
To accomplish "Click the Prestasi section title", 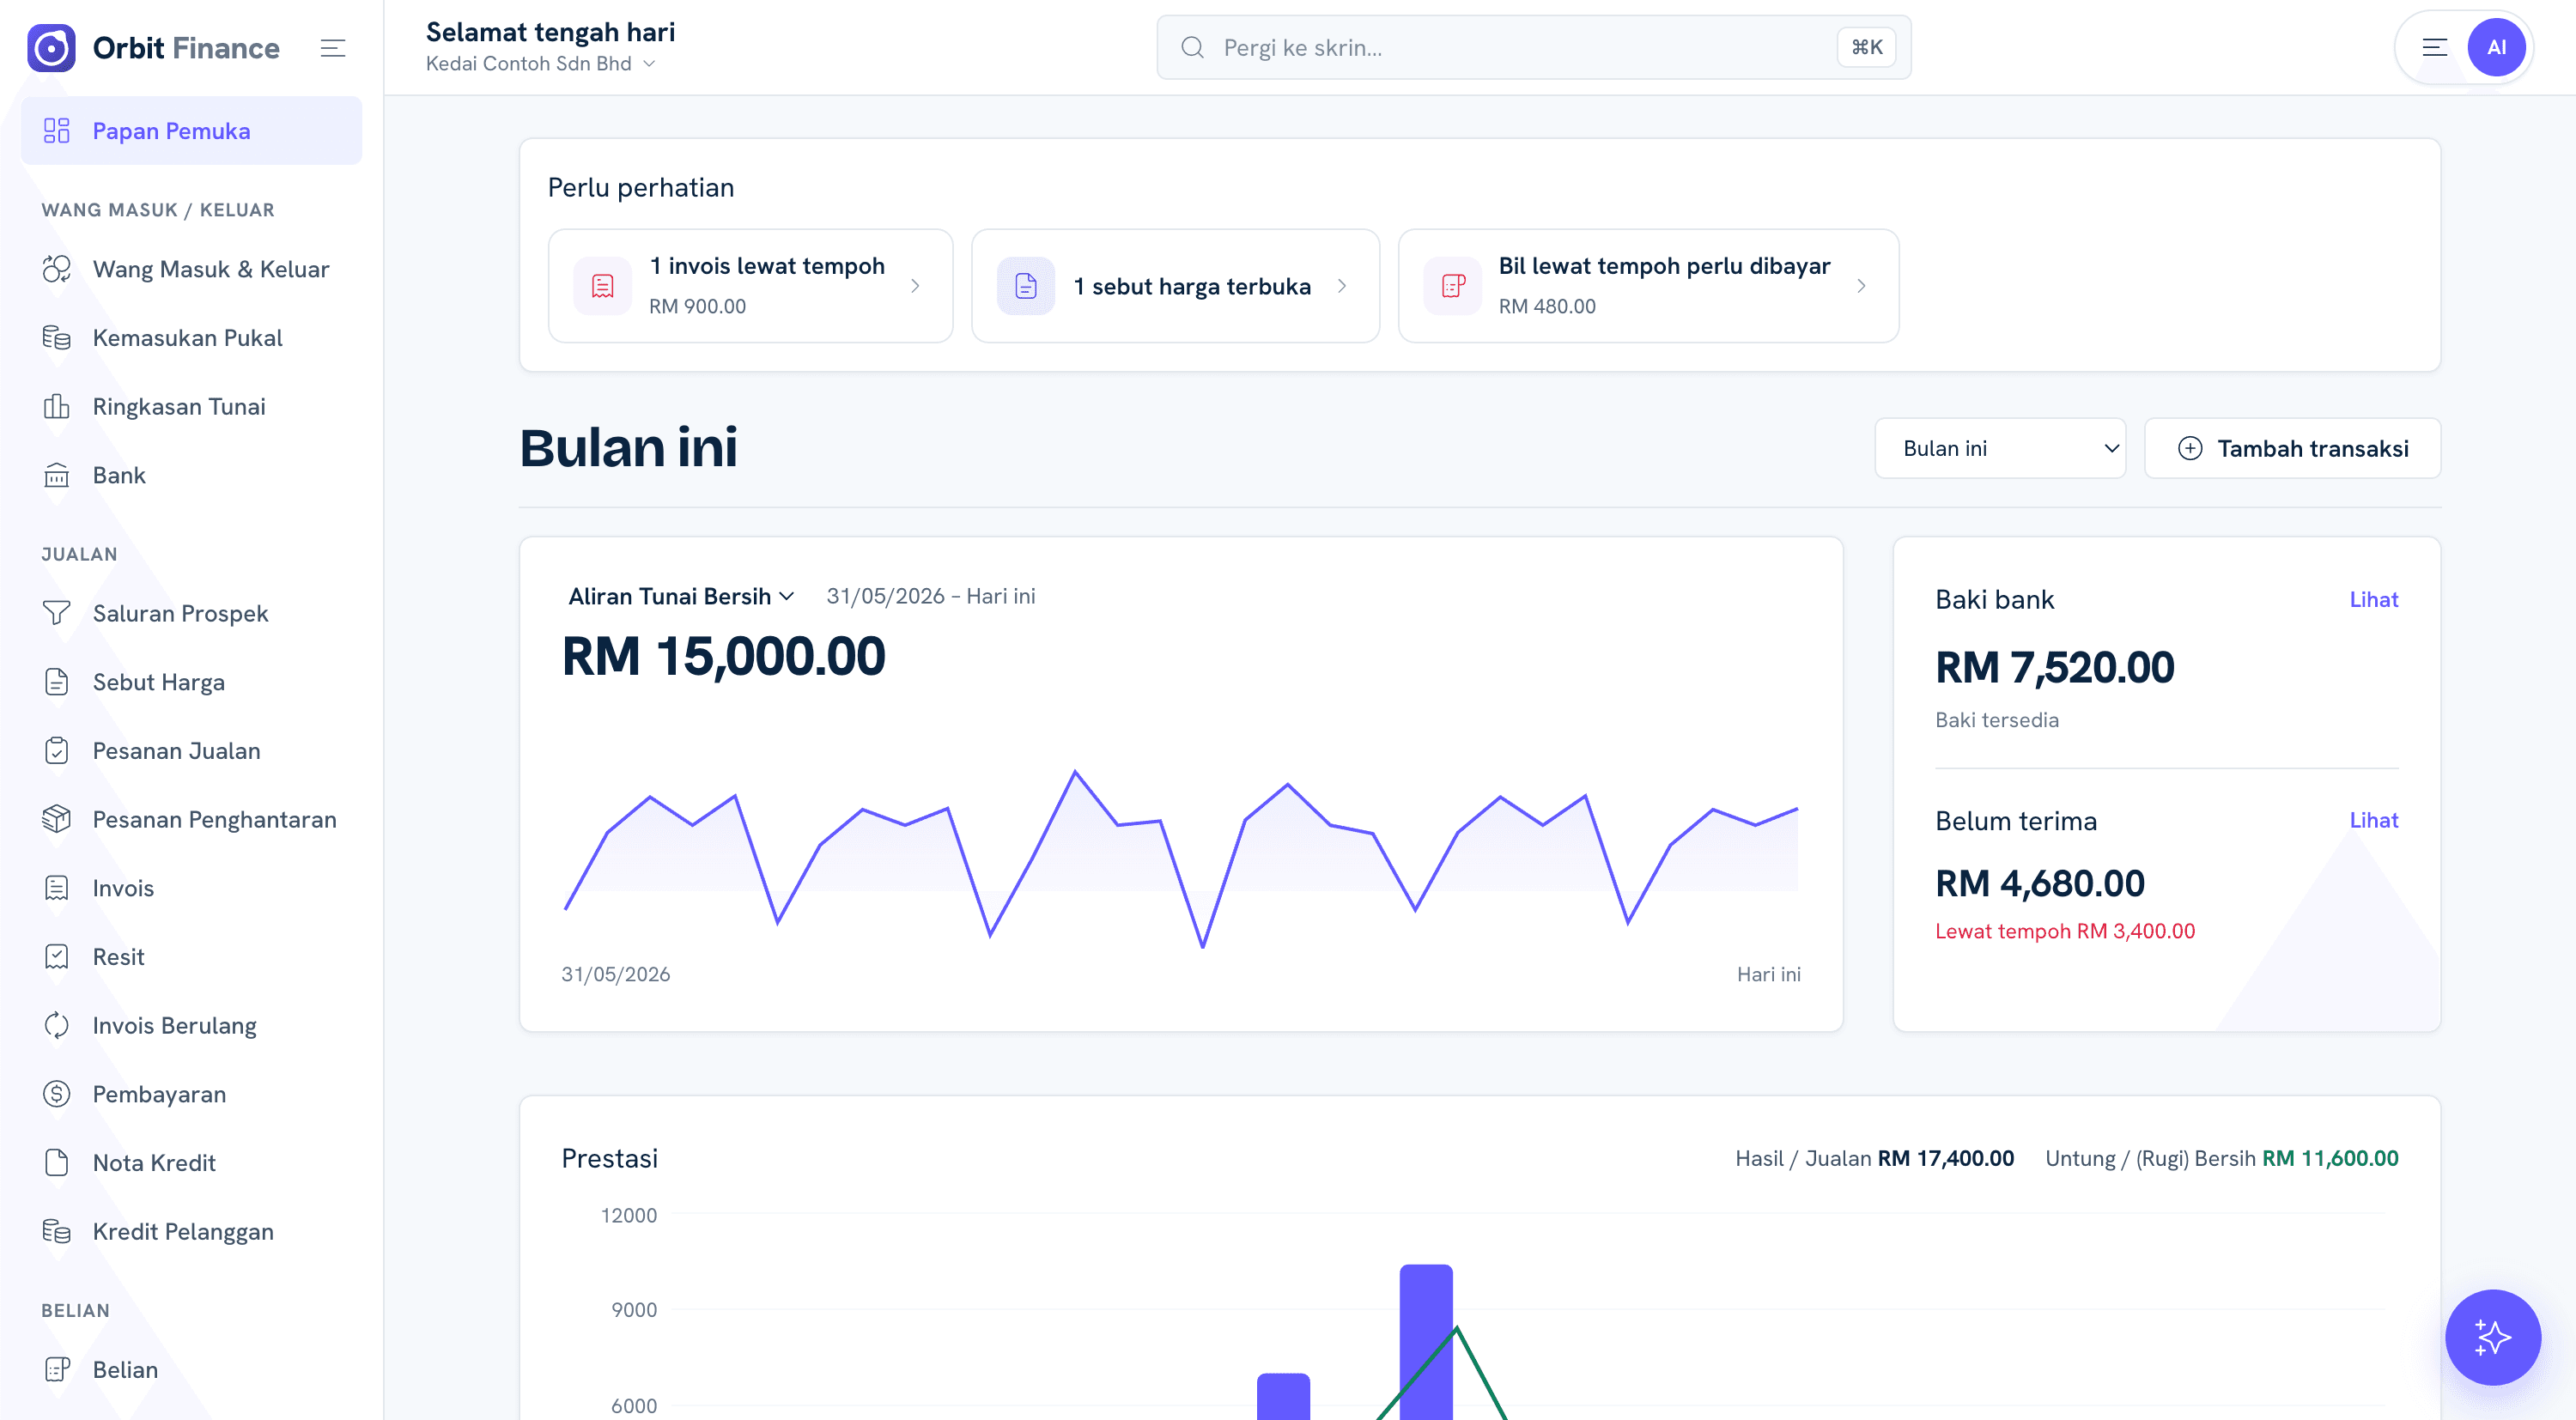I will [609, 1159].
